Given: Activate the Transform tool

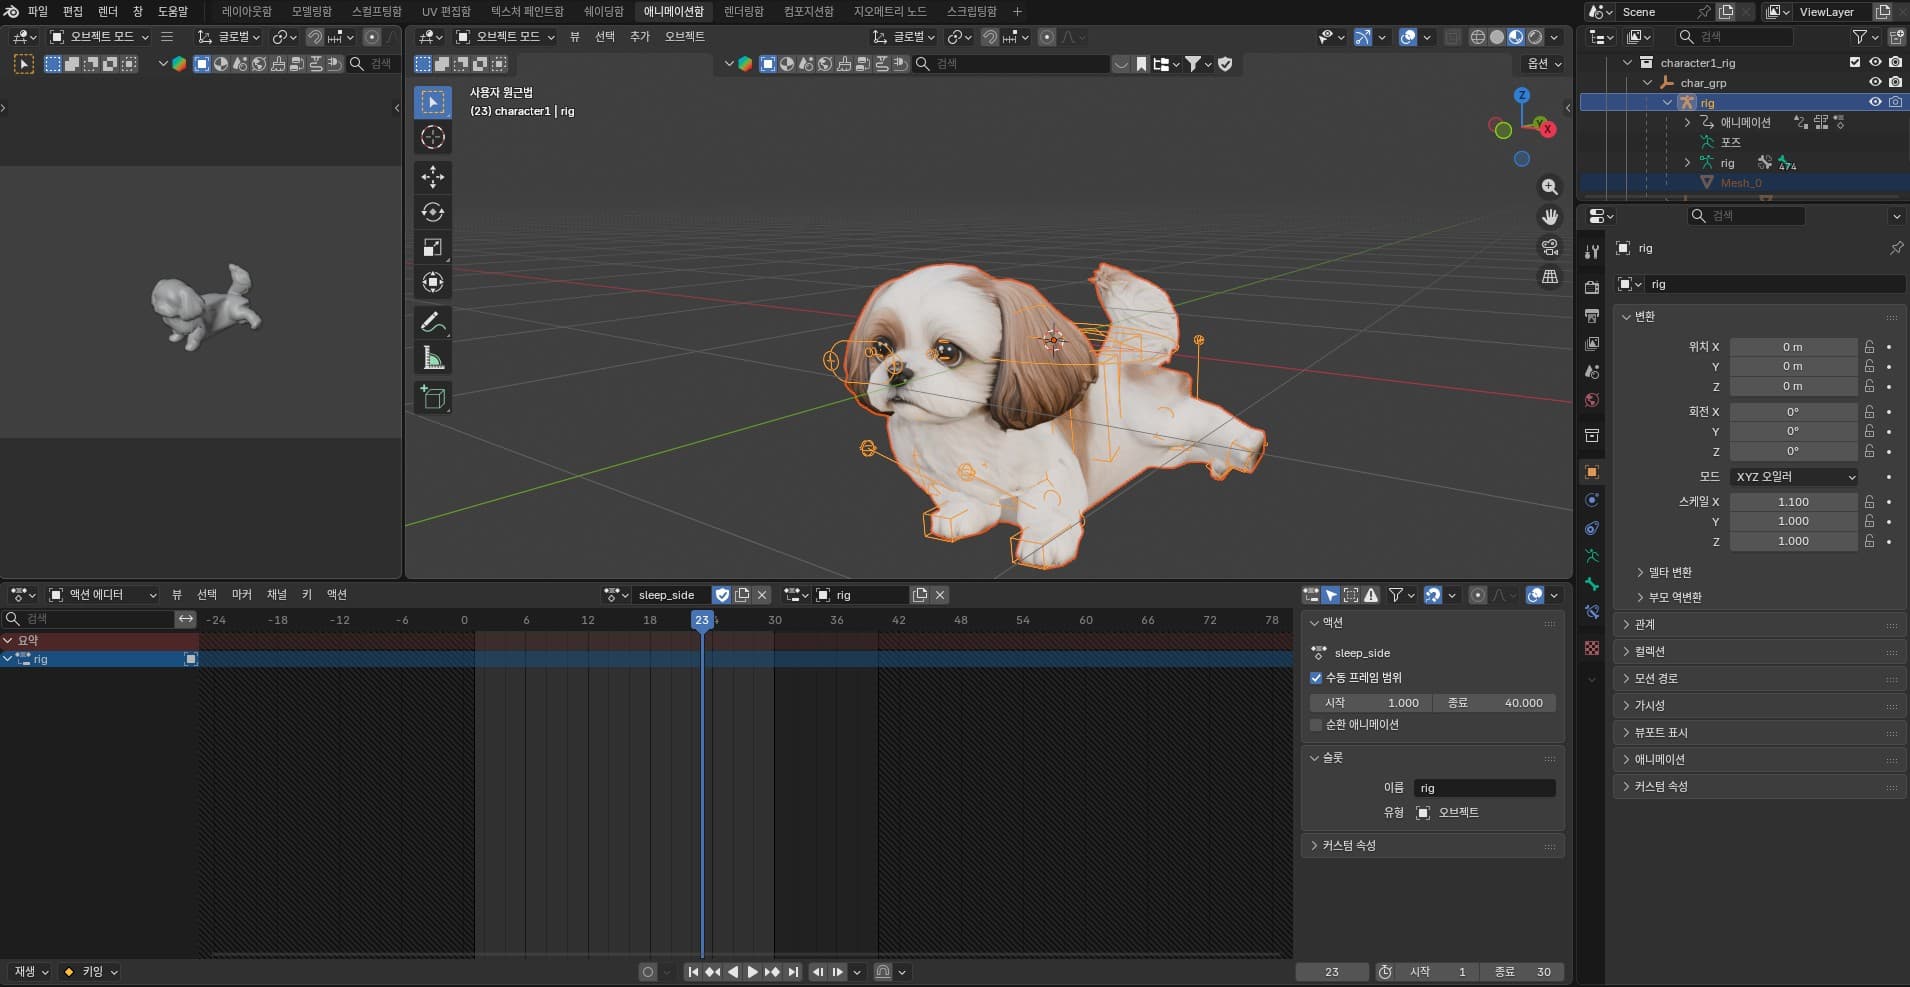Looking at the screenshot, I should 433,282.
